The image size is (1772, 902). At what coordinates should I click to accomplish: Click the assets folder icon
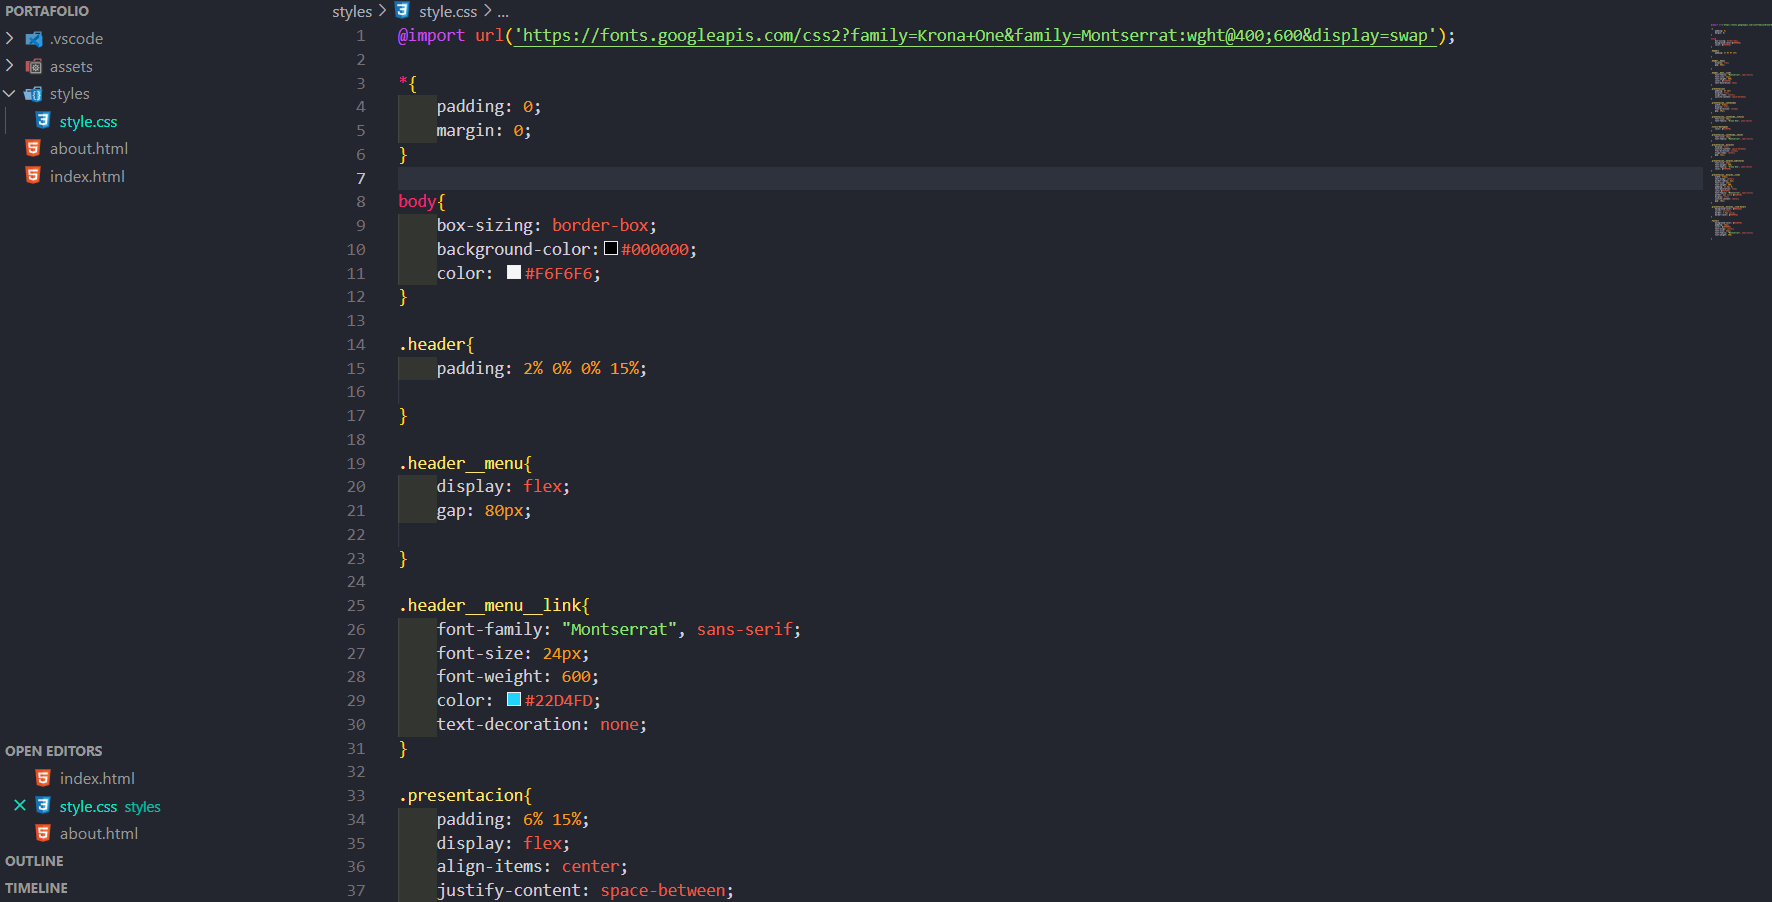(x=33, y=67)
